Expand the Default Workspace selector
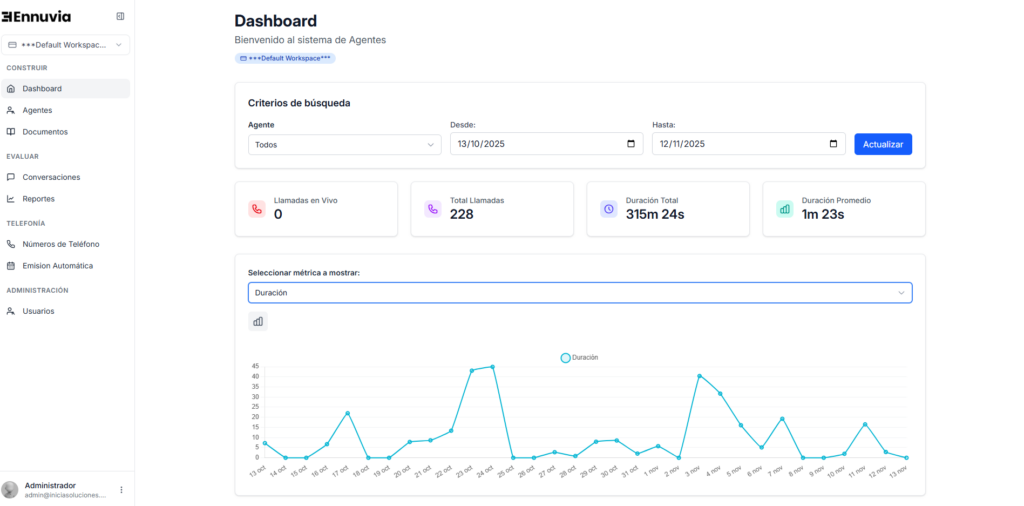The height and width of the screenshot is (506, 1024). [x=66, y=45]
